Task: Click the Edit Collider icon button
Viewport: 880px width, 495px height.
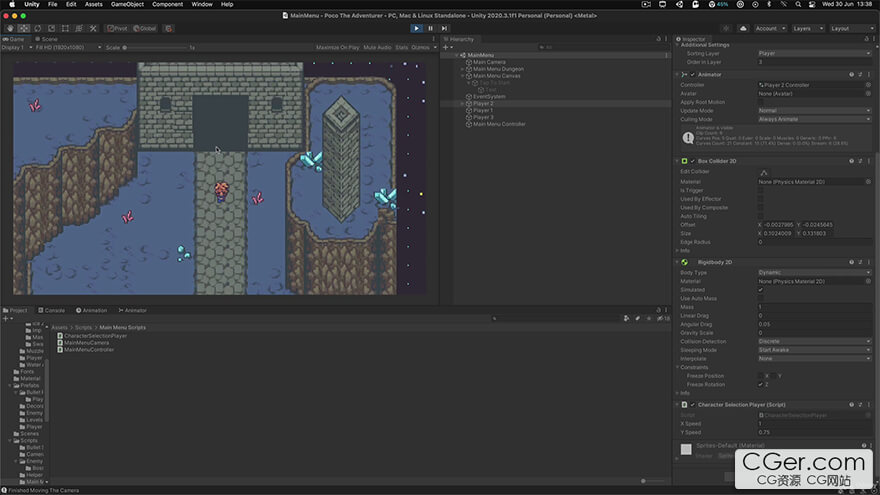Action: pos(764,172)
